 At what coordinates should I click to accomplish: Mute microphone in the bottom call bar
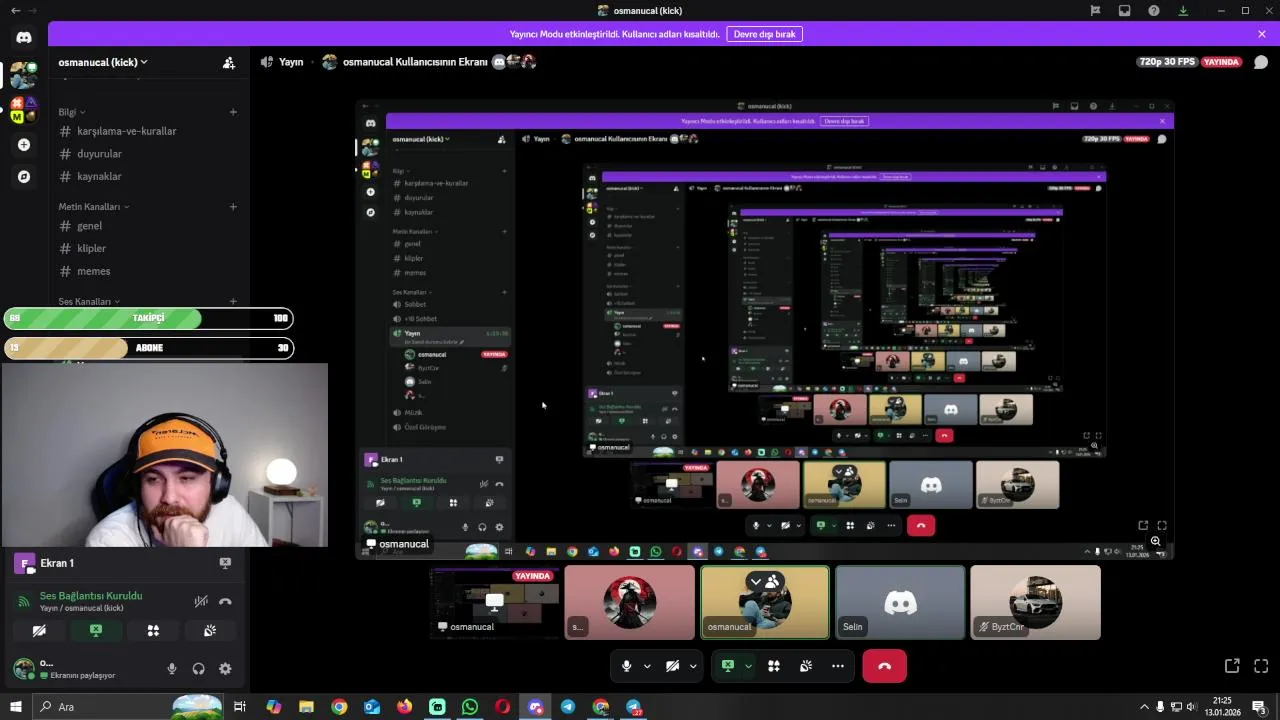click(627, 666)
